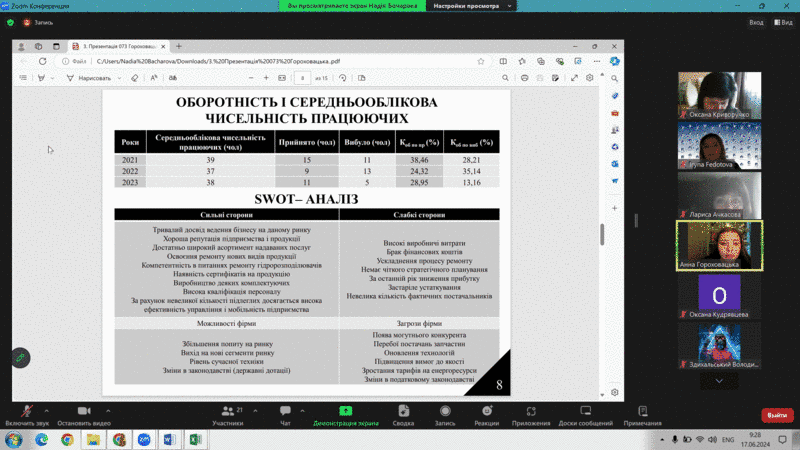Open the Реакции reactions menu
Screen dimensions: 800x450
click(487, 413)
